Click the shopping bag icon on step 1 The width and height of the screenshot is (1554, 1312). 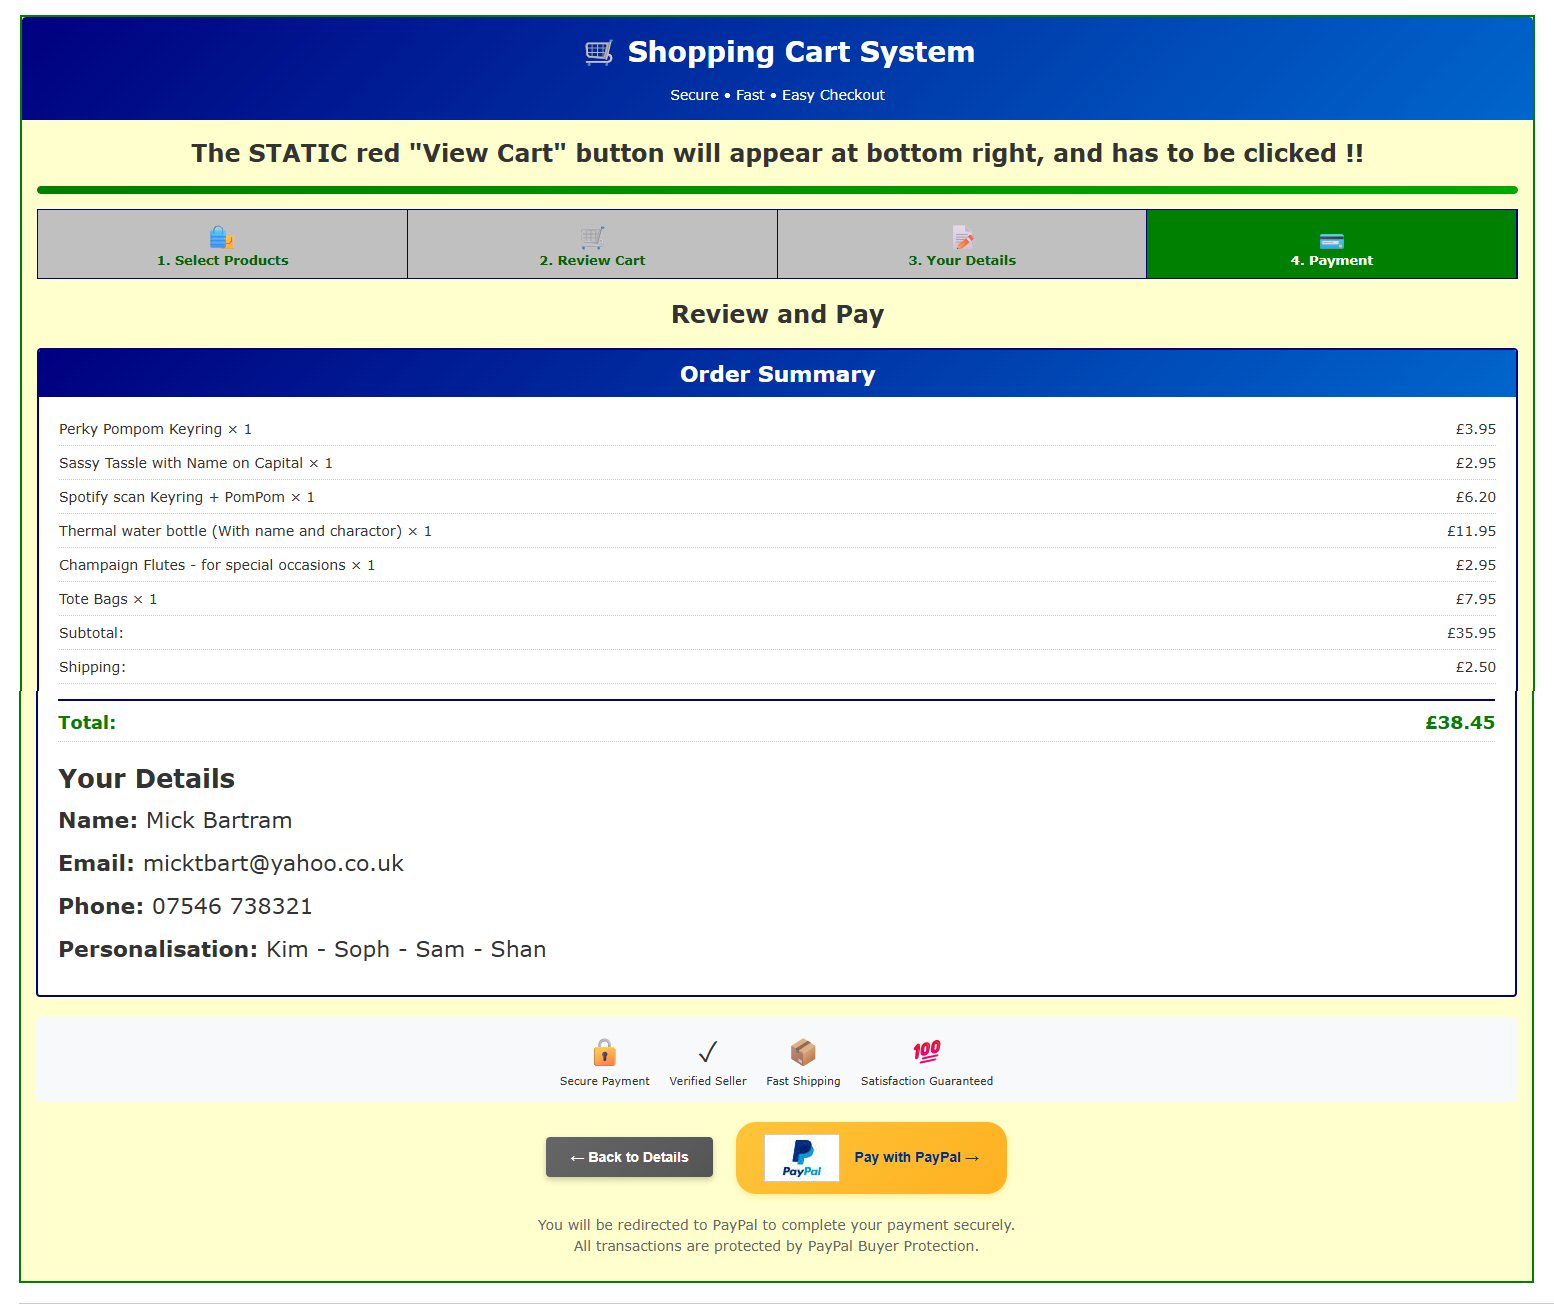click(221, 238)
